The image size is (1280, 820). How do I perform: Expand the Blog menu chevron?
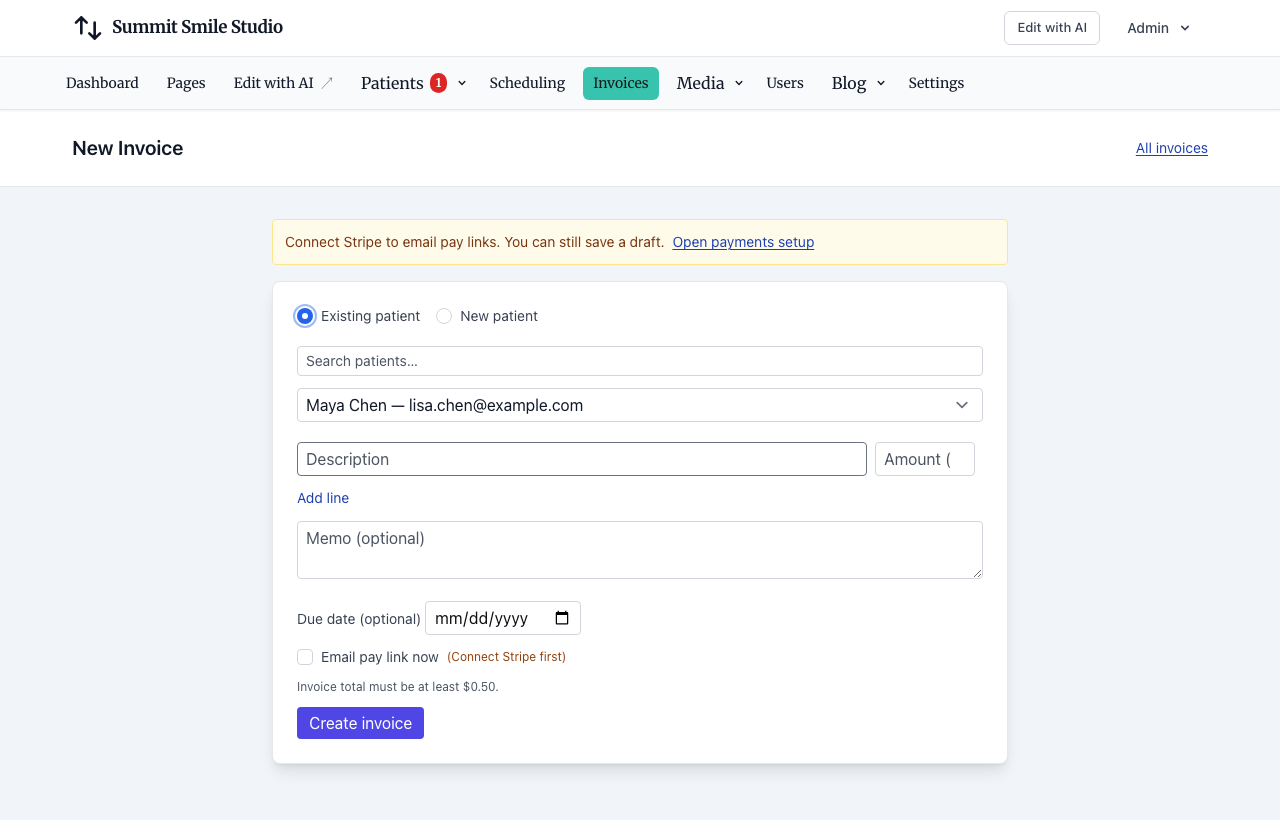coord(881,83)
